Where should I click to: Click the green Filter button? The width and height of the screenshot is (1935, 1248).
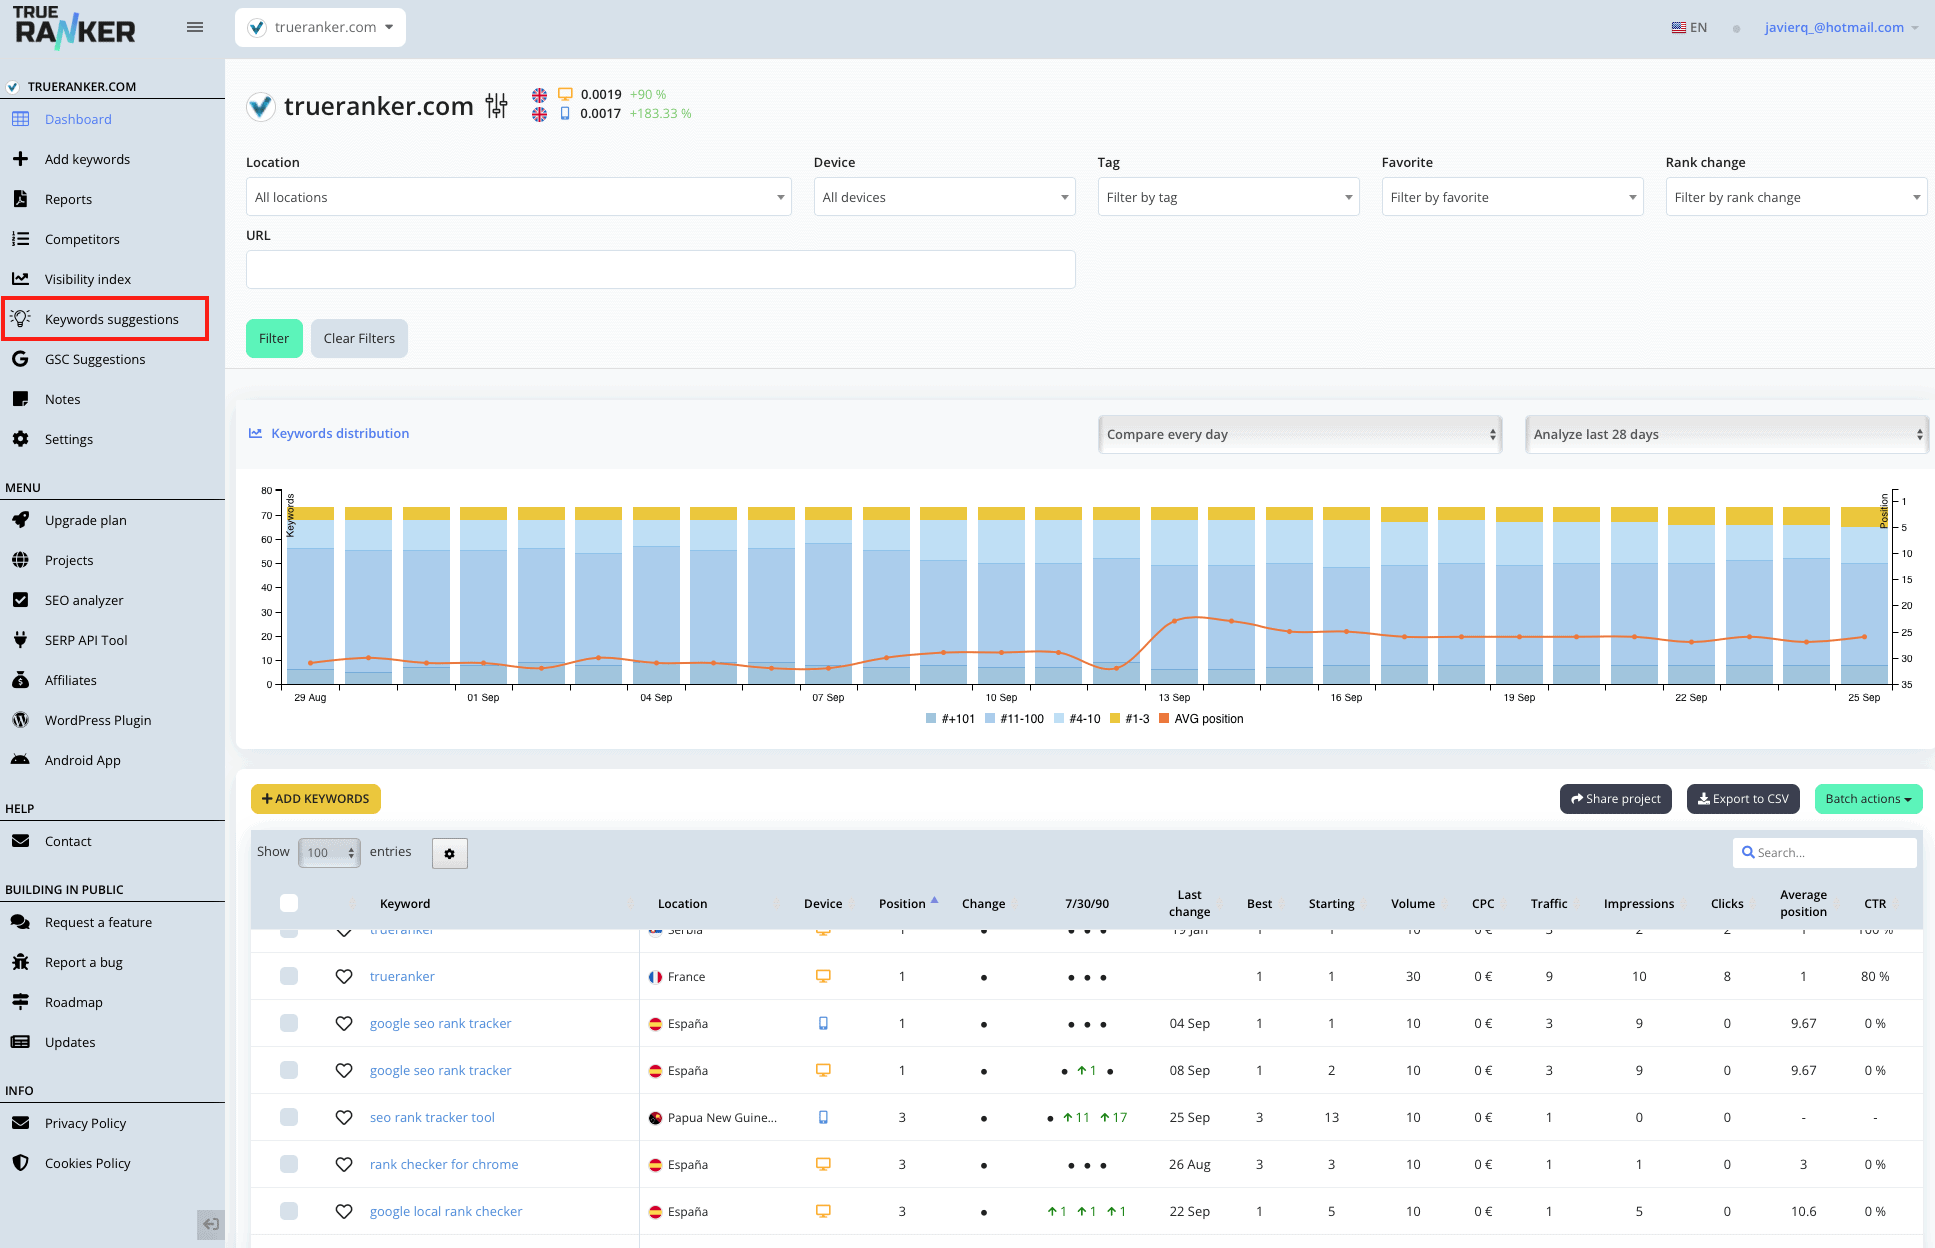(274, 338)
